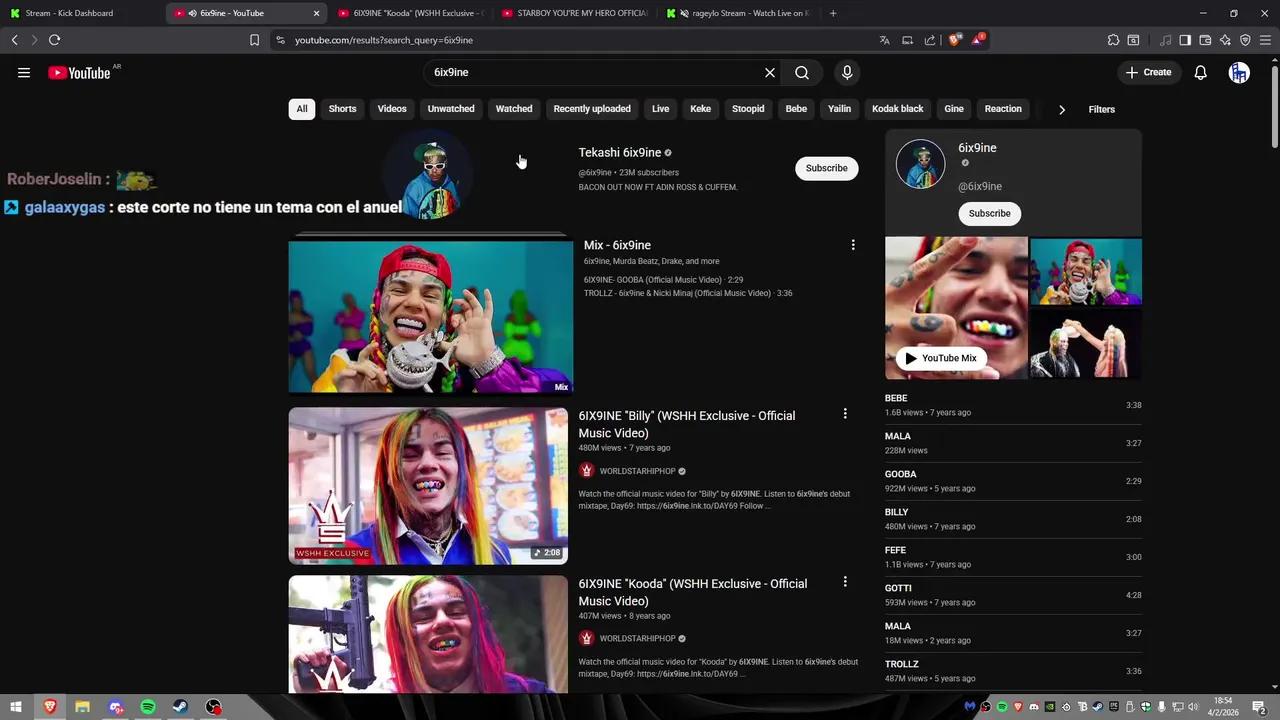Screen dimensions: 1280x720
Task: Open the translate page icon
Action: click(884, 40)
